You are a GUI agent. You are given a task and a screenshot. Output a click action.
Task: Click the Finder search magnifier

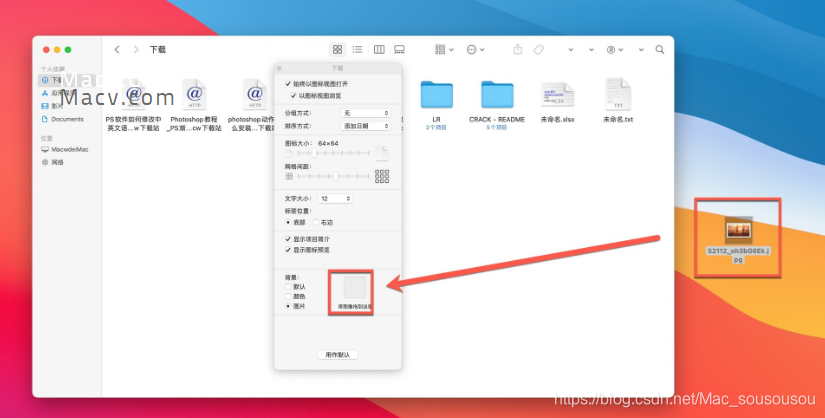[659, 49]
